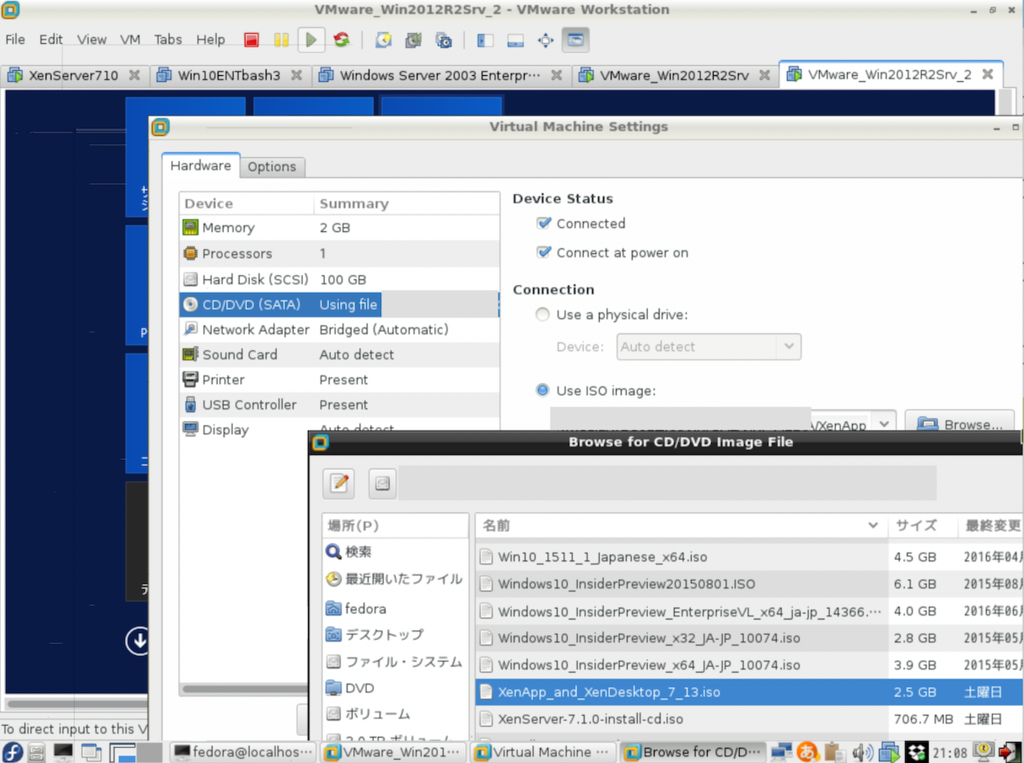Open the View menu
This screenshot has height=763, width=1024.
pos(92,40)
